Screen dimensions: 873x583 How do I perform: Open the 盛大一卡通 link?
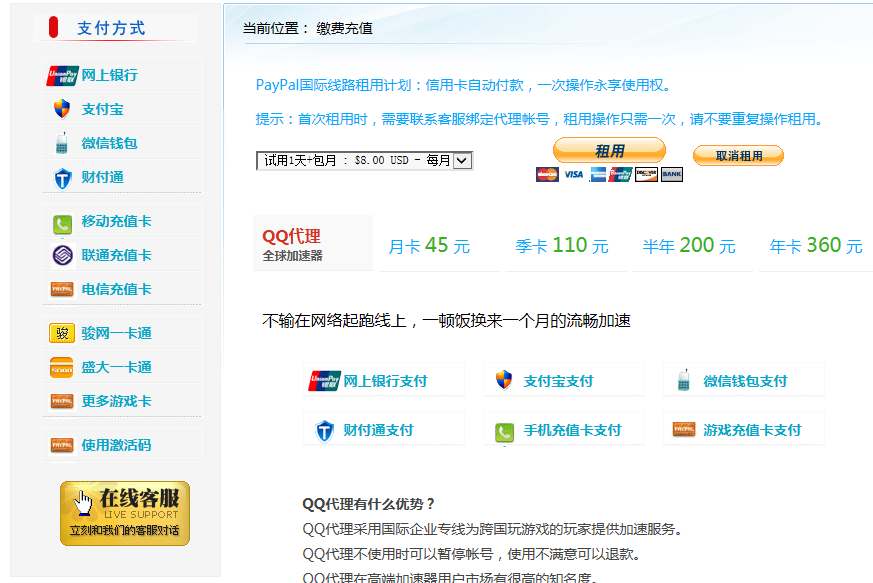coord(116,367)
